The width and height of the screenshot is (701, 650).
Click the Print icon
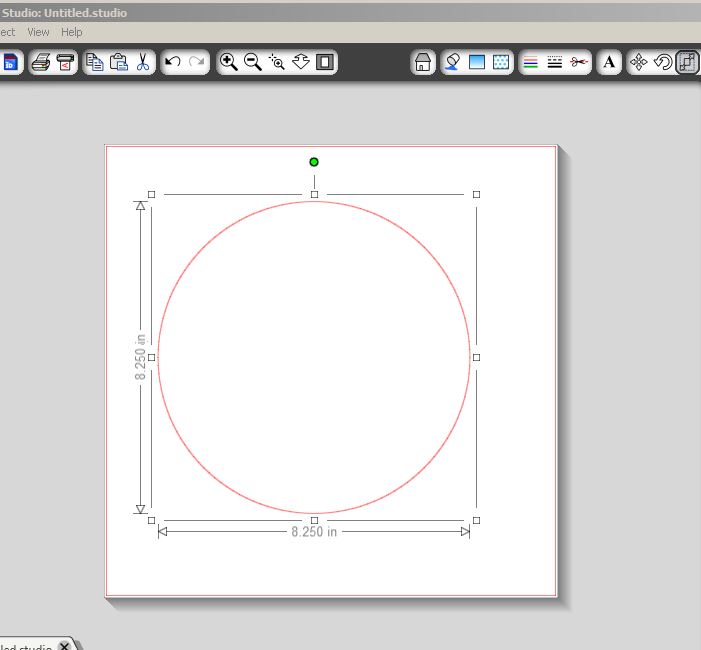(41, 62)
